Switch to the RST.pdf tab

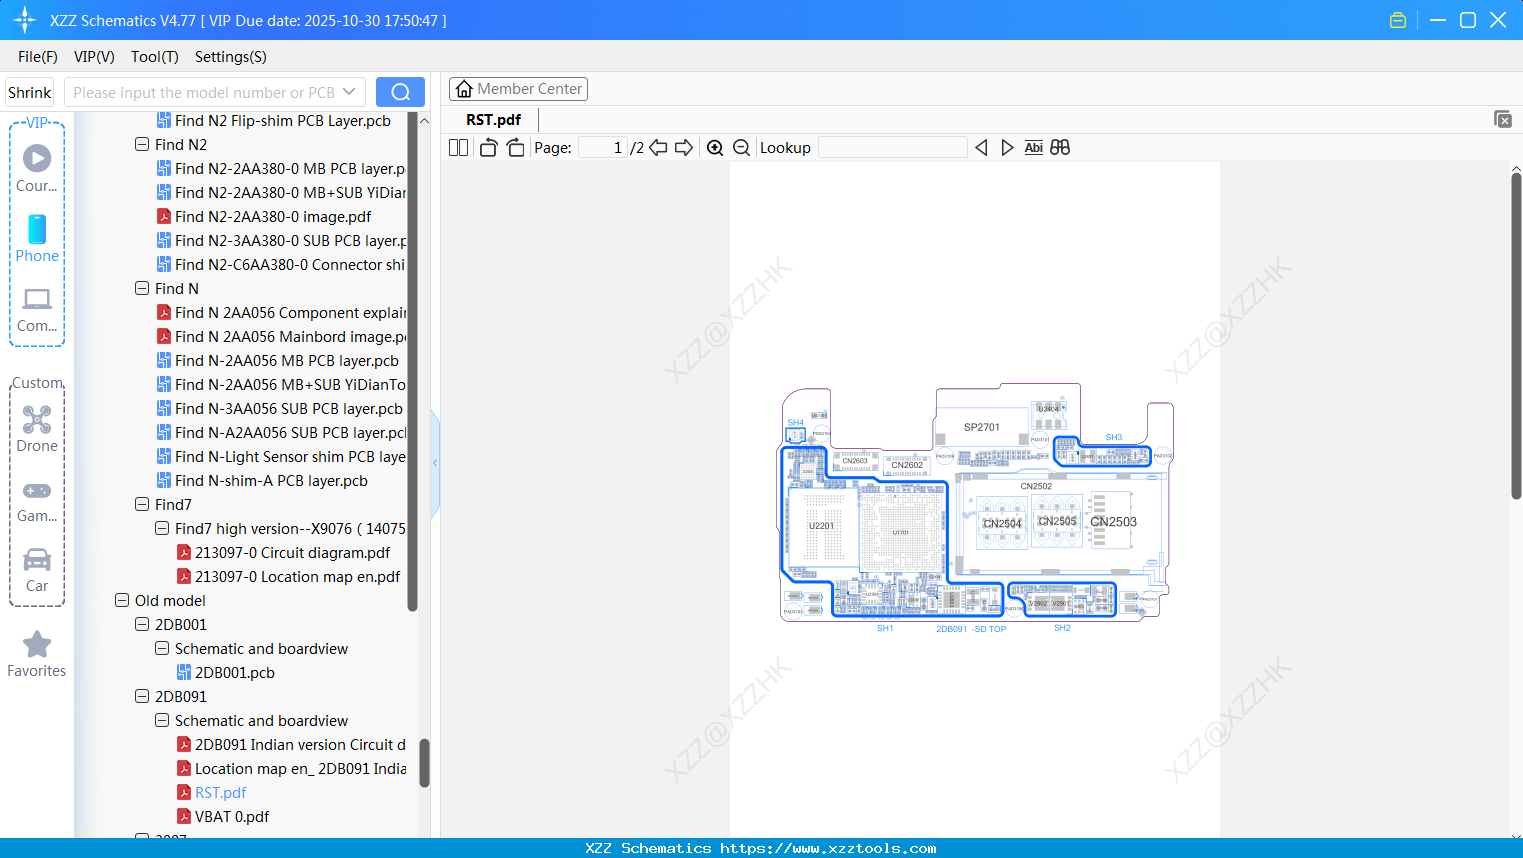click(x=494, y=120)
